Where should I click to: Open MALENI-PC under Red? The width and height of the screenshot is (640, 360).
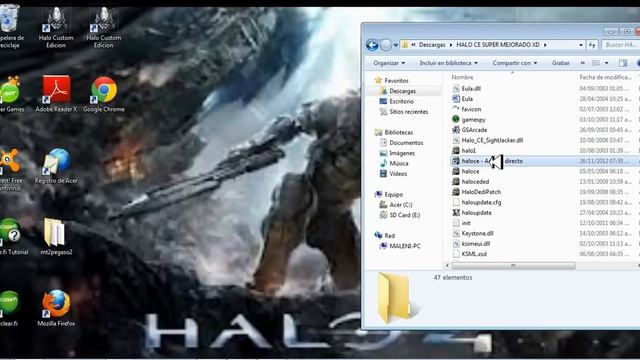click(x=405, y=246)
